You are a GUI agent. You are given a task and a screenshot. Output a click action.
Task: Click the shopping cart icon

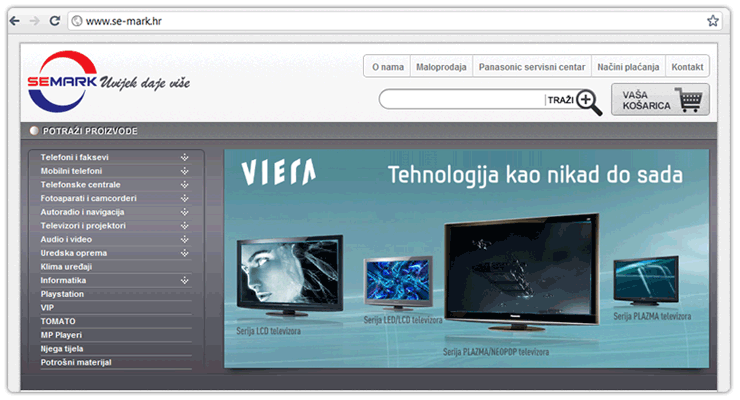[689, 100]
